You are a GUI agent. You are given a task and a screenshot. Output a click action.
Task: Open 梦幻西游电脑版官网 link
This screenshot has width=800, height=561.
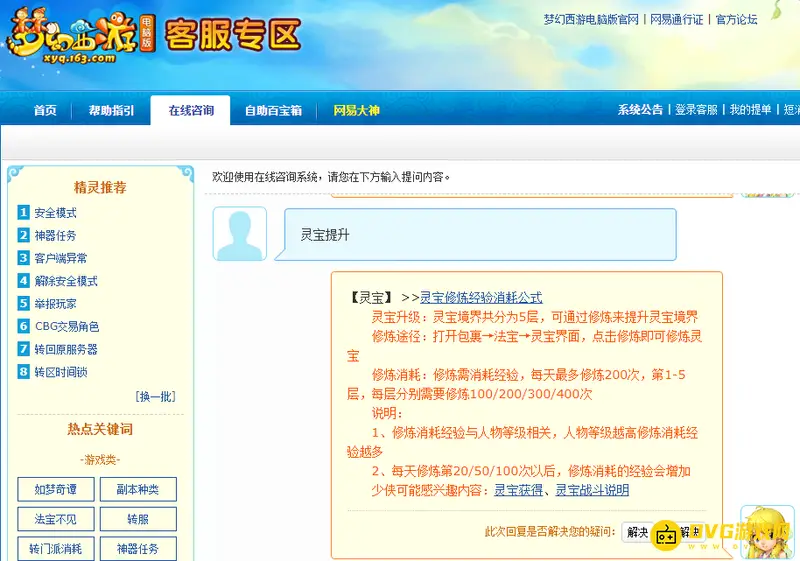[x=591, y=19]
